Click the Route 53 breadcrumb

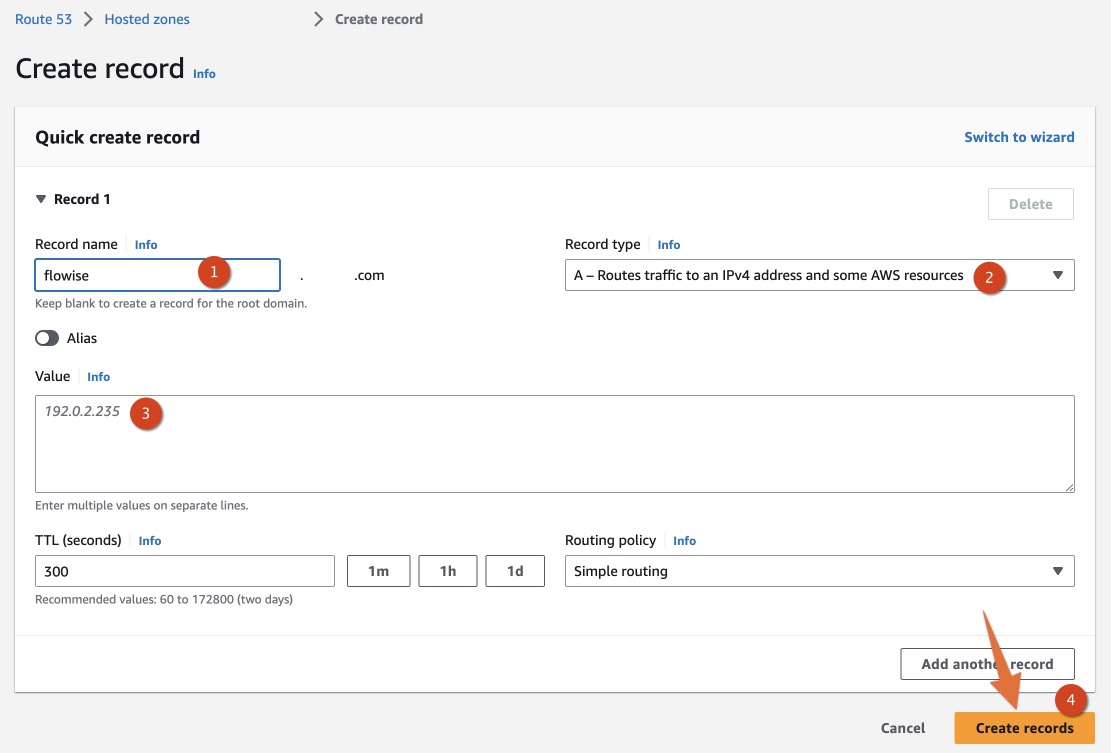pos(42,19)
